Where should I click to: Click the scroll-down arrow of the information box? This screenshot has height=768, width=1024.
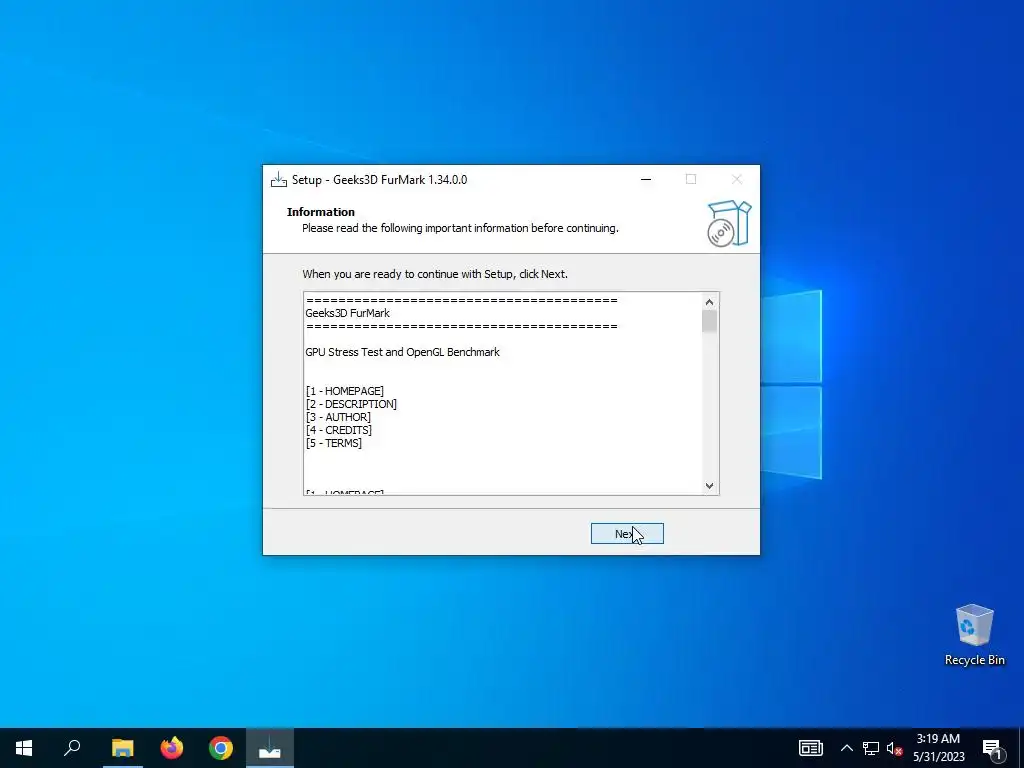pyautogui.click(x=709, y=485)
